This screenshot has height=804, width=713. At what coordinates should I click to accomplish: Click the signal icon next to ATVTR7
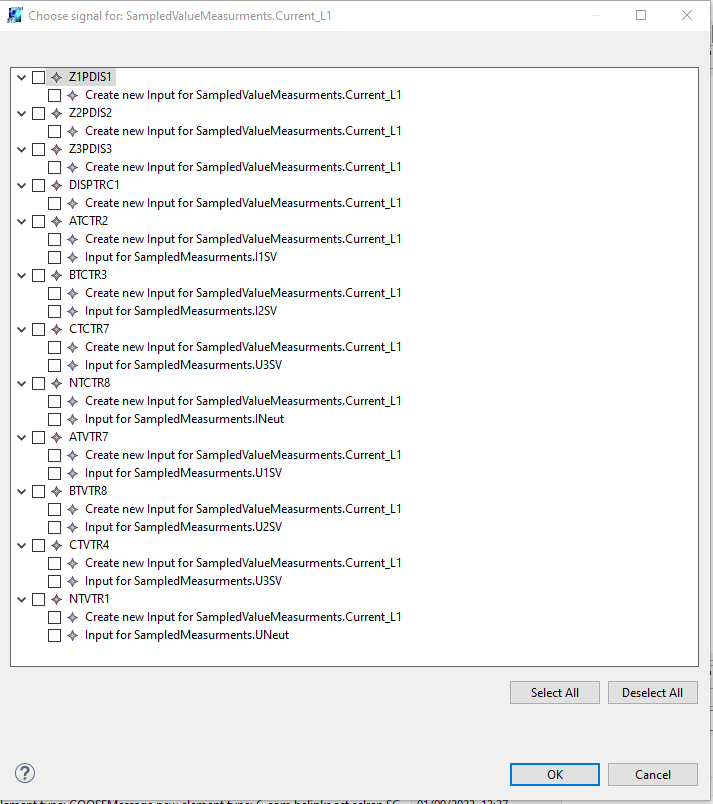[x=56, y=437]
